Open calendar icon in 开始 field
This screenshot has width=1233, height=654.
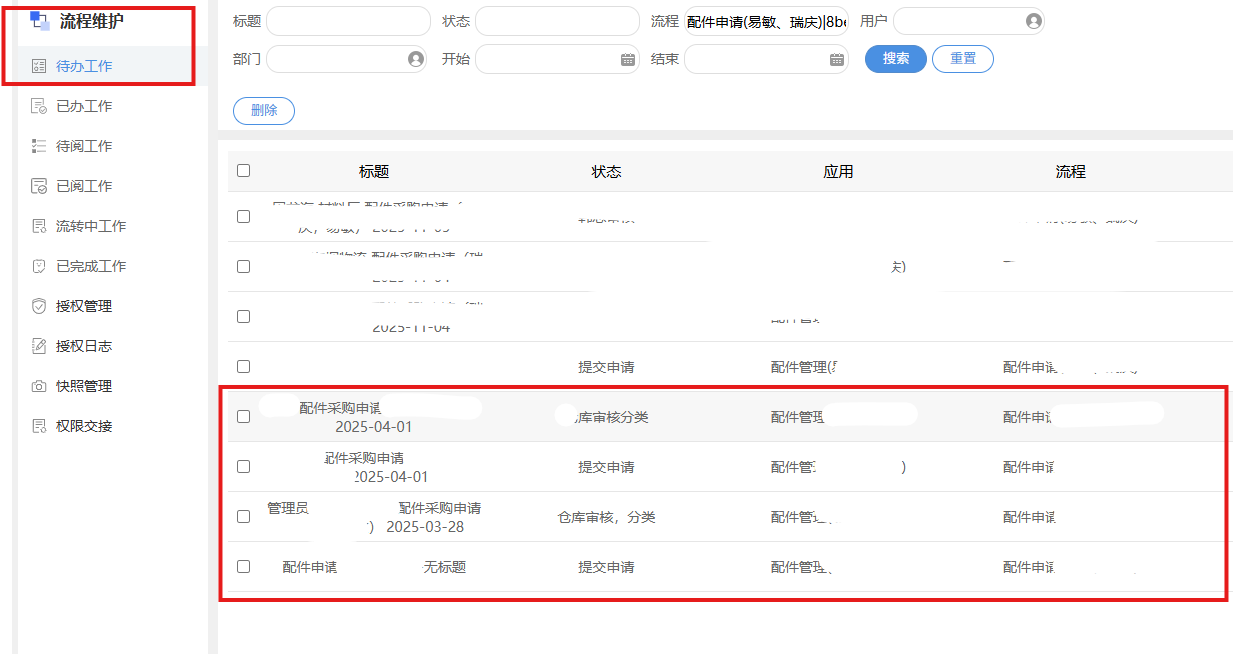[628, 59]
